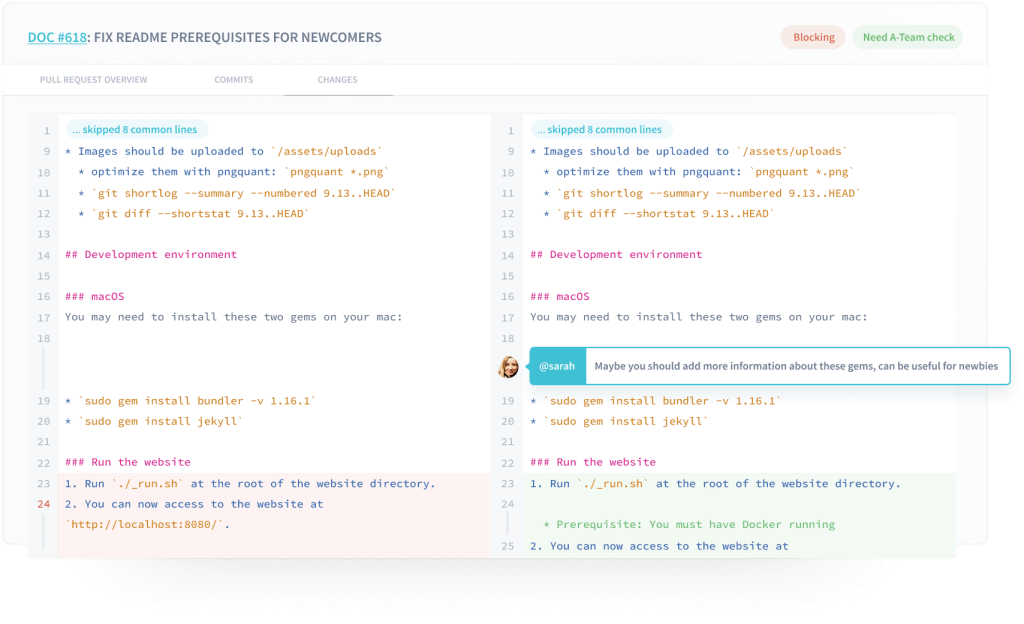Click the Blocking status label
1024x624 pixels.
812,37
